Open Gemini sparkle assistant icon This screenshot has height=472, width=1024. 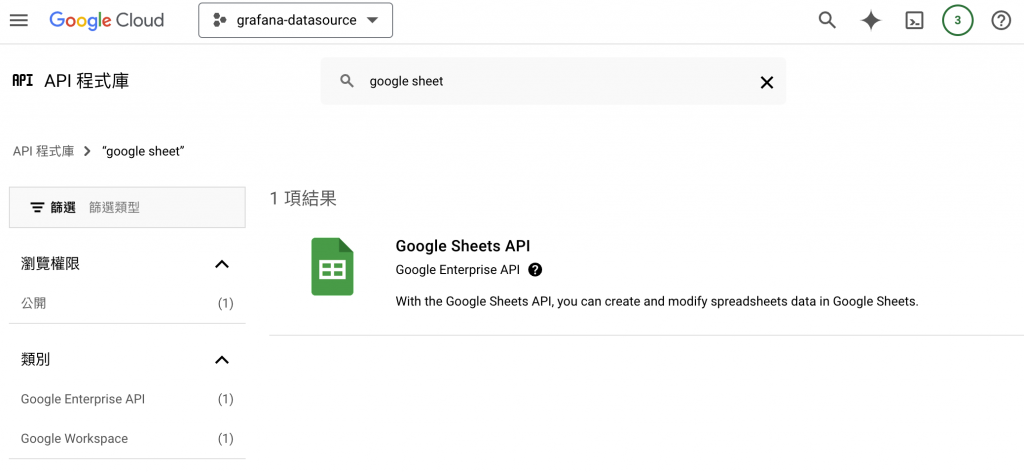pyautogui.click(x=871, y=21)
